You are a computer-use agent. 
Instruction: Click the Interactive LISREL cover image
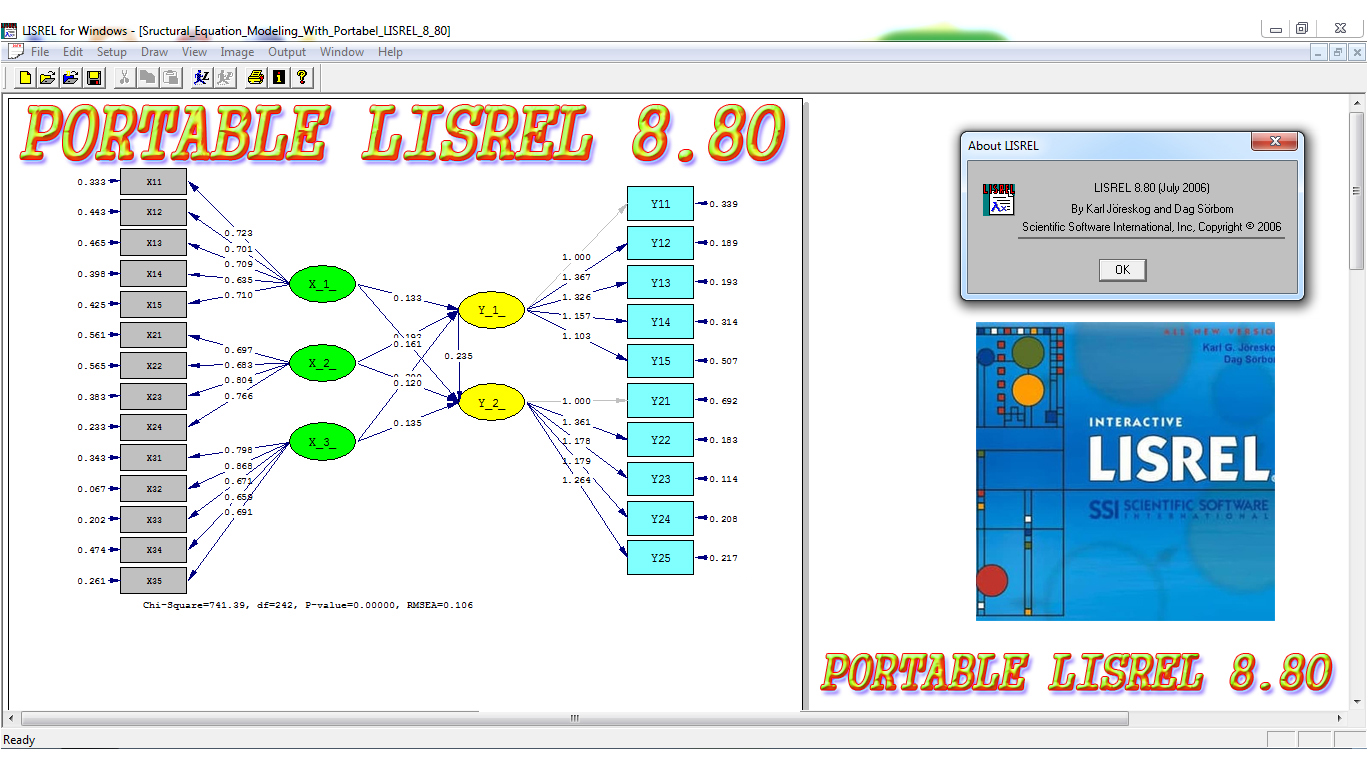[1125, 471]
